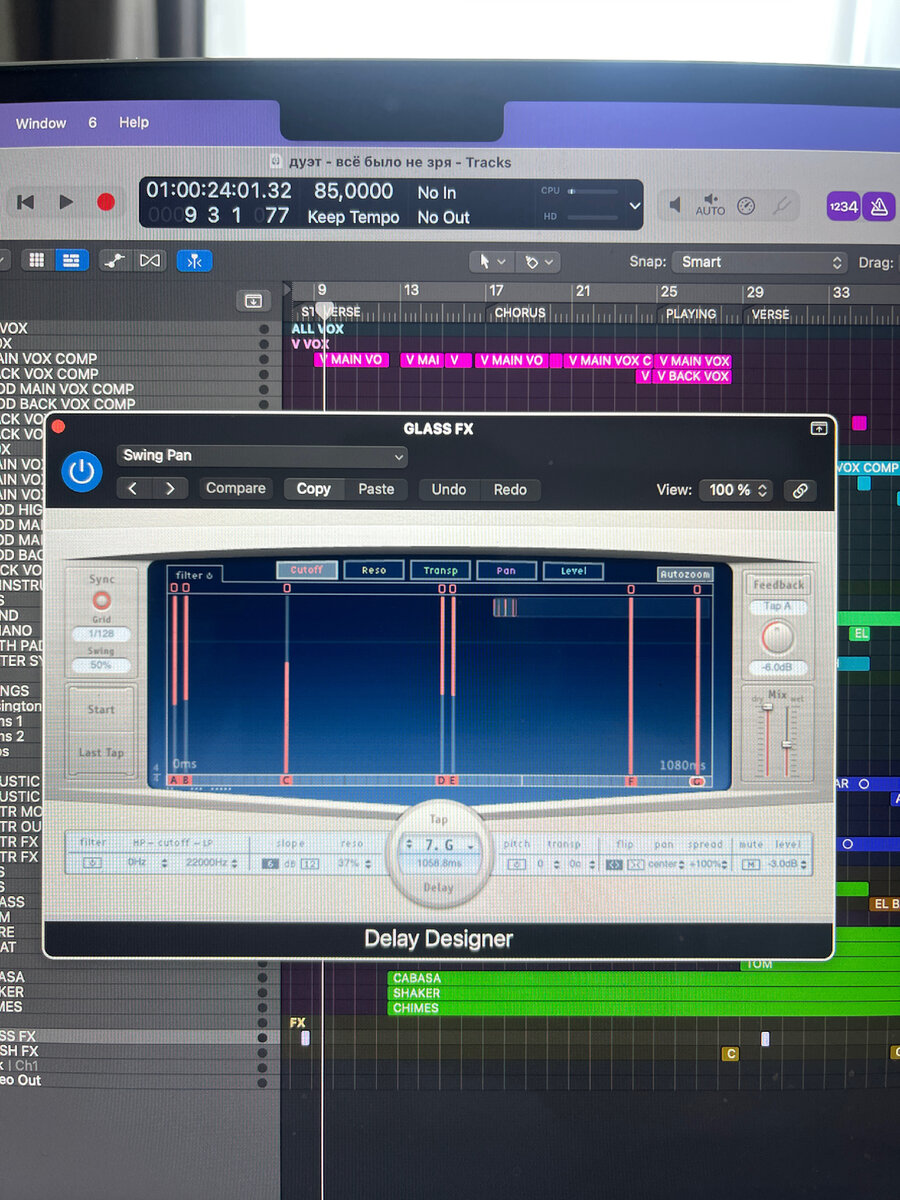
Task: Click the Paste button in plugin header
Action: click(376, 489)
